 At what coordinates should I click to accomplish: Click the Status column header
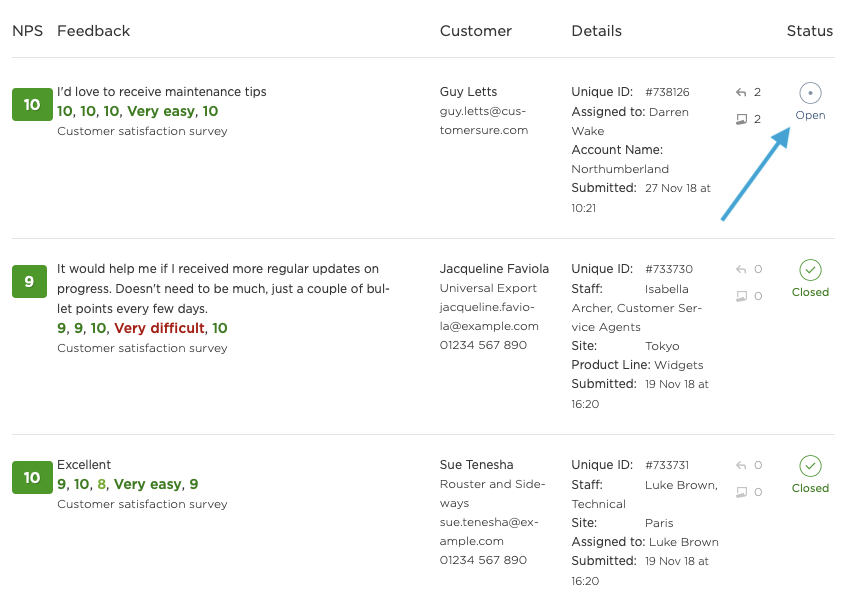809,31
